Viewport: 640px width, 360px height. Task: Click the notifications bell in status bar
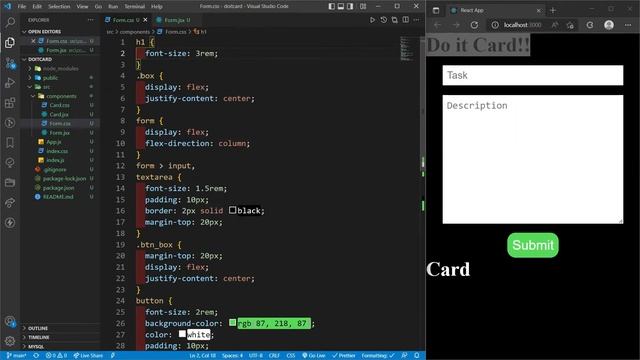point(417,356)
